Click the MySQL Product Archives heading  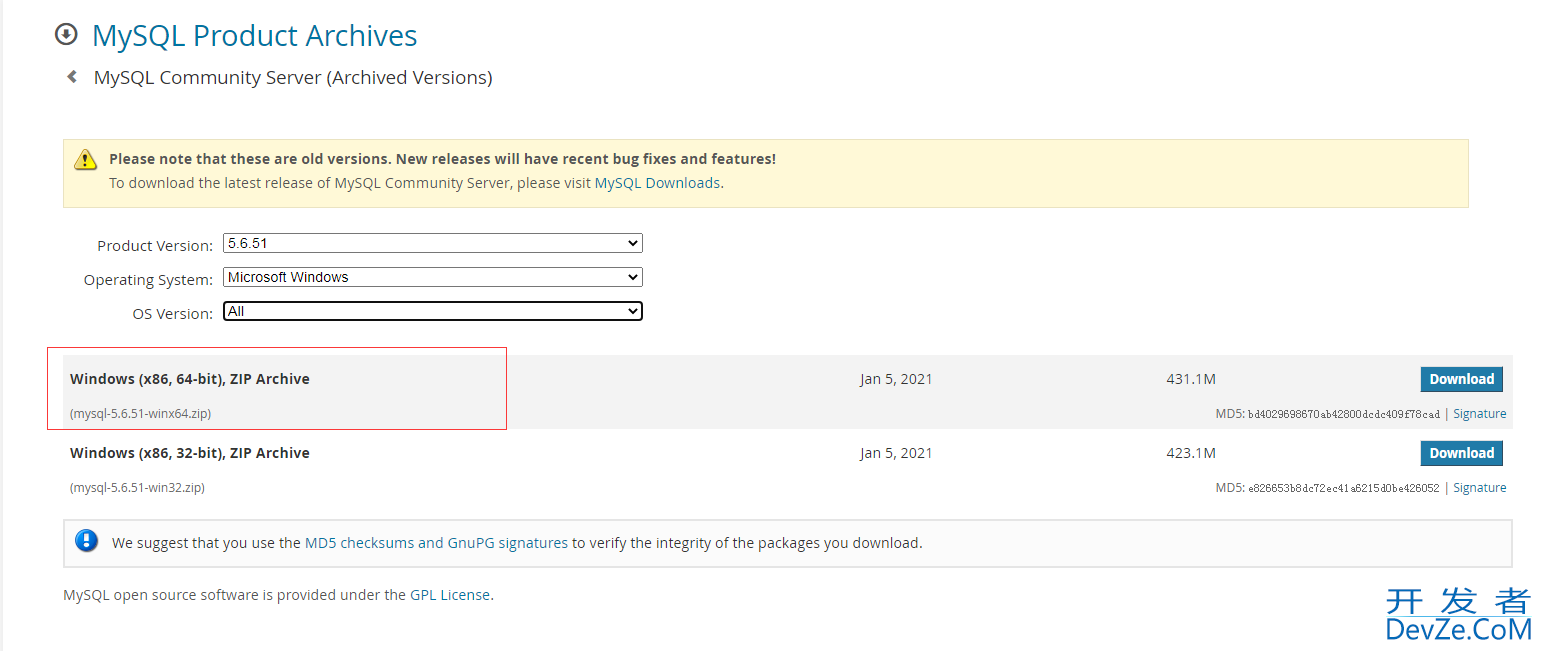click(x=255, y=36)
